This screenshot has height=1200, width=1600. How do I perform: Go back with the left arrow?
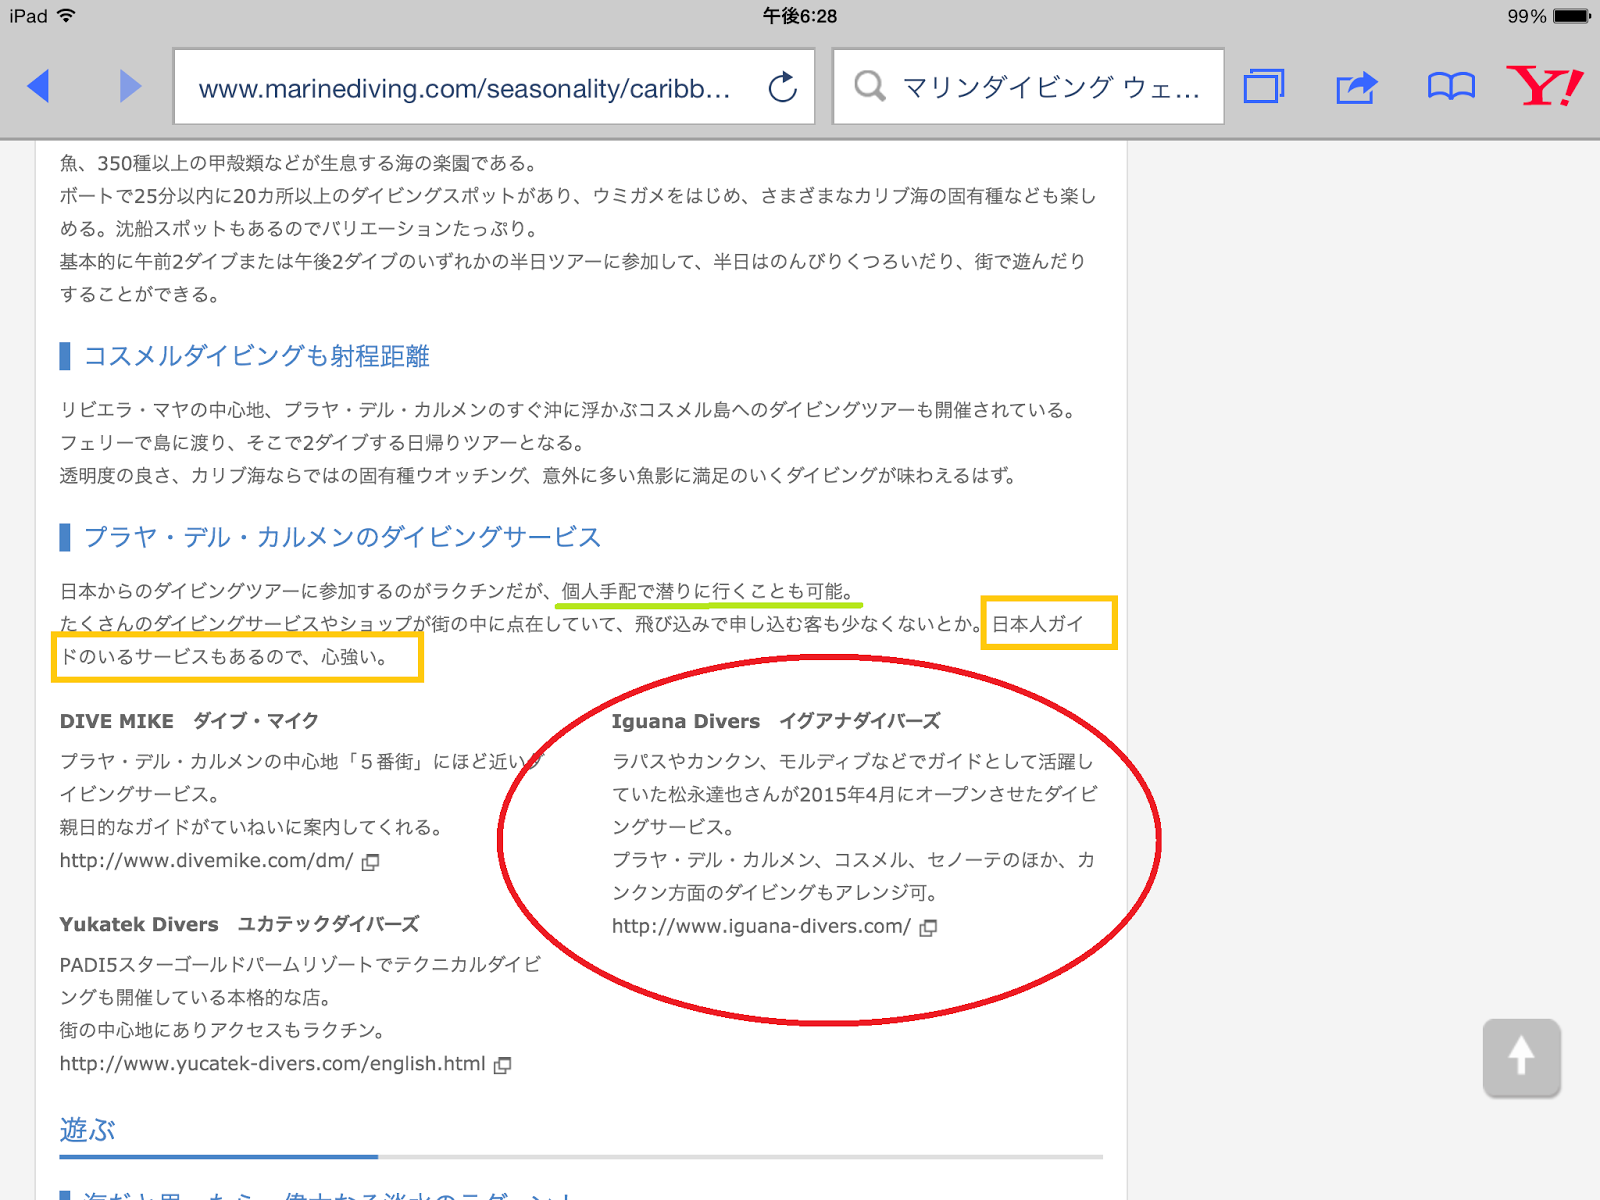tap(38, 86)
